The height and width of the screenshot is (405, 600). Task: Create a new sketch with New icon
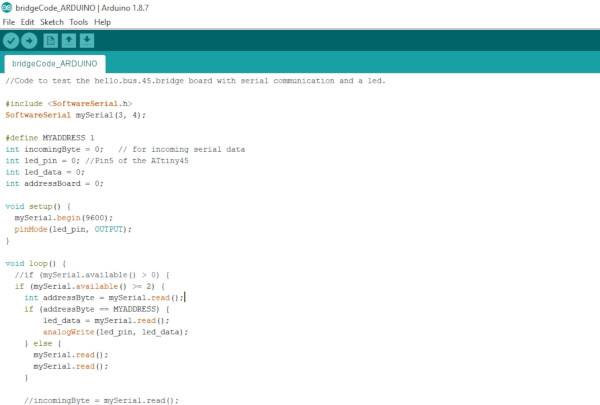[51, 41]
